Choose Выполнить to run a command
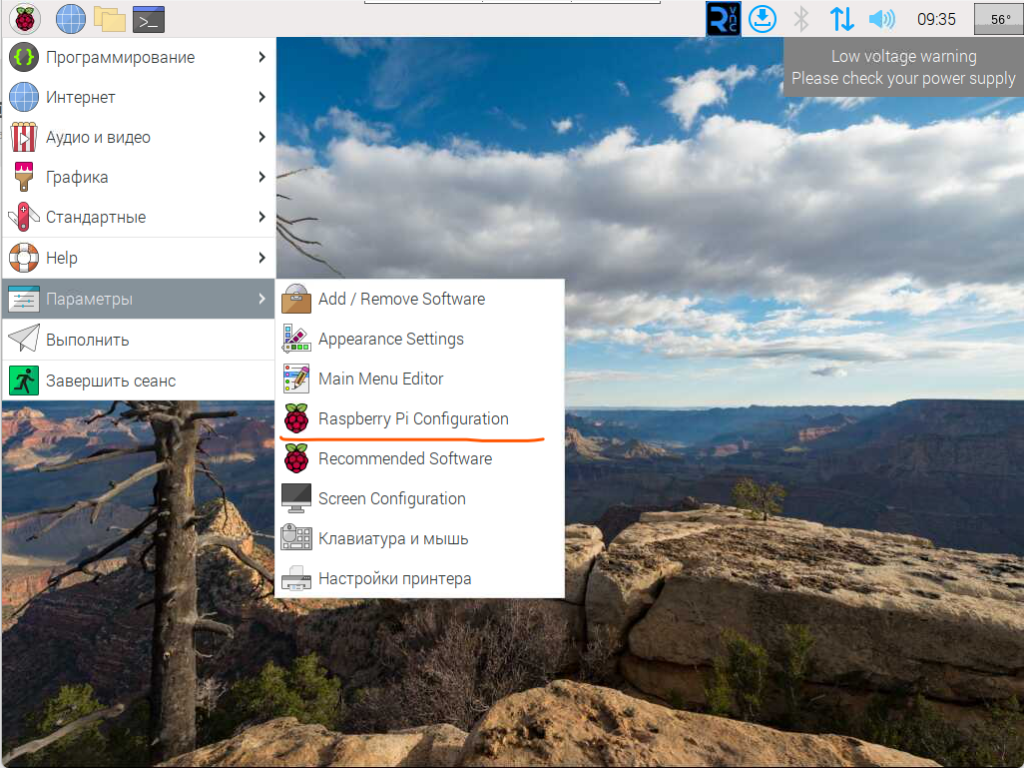The height and width of the screenshot is (768, 1024). pos(138,339)
